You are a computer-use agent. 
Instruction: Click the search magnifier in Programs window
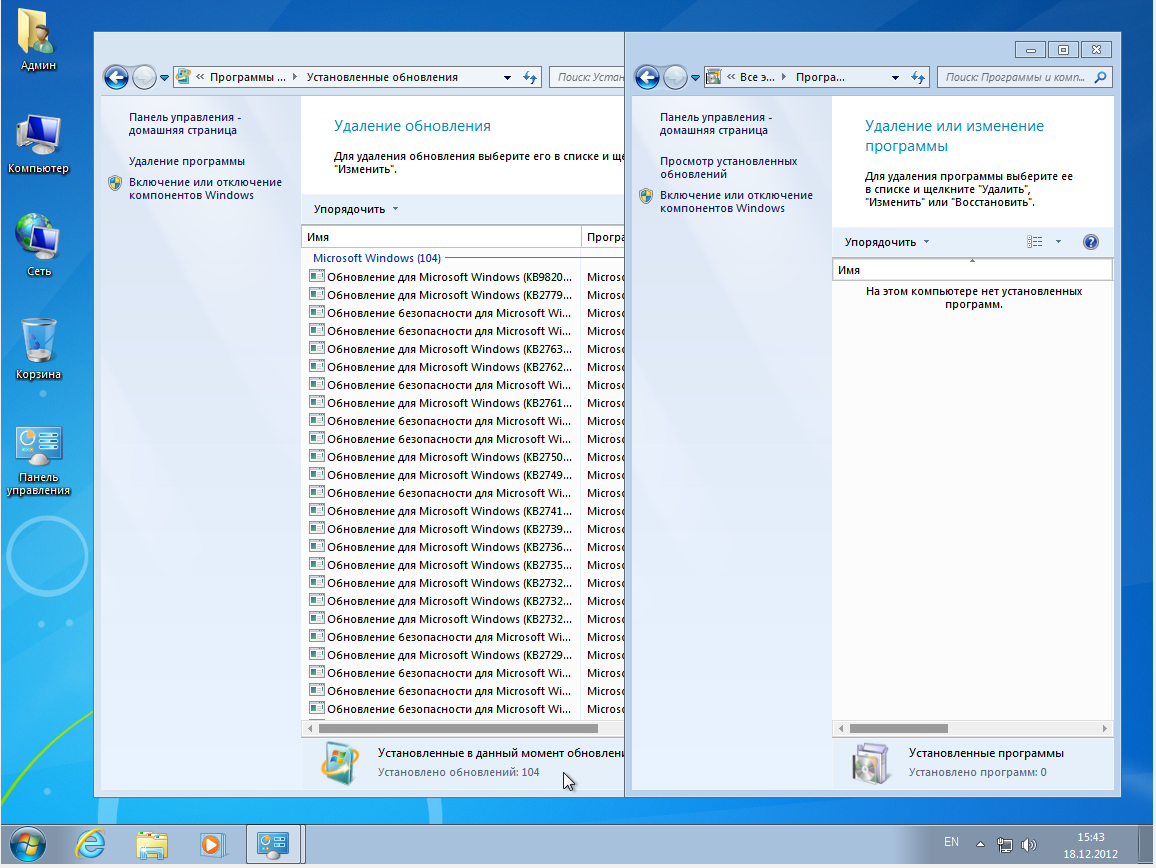click(1101, 77)
